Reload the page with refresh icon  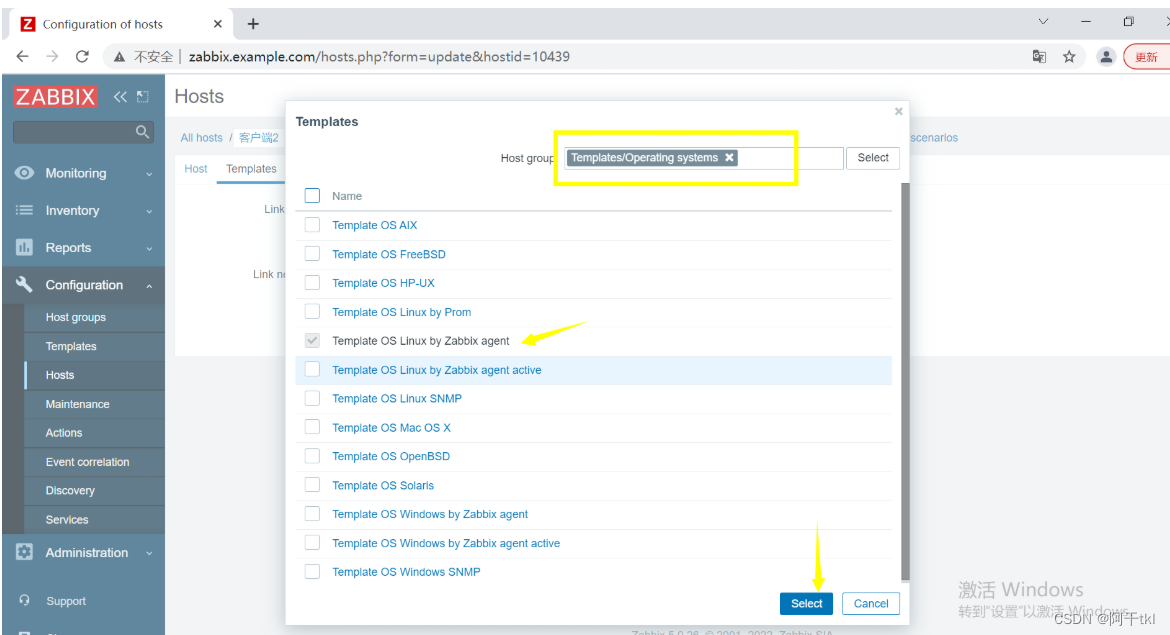tap(82, 57)
